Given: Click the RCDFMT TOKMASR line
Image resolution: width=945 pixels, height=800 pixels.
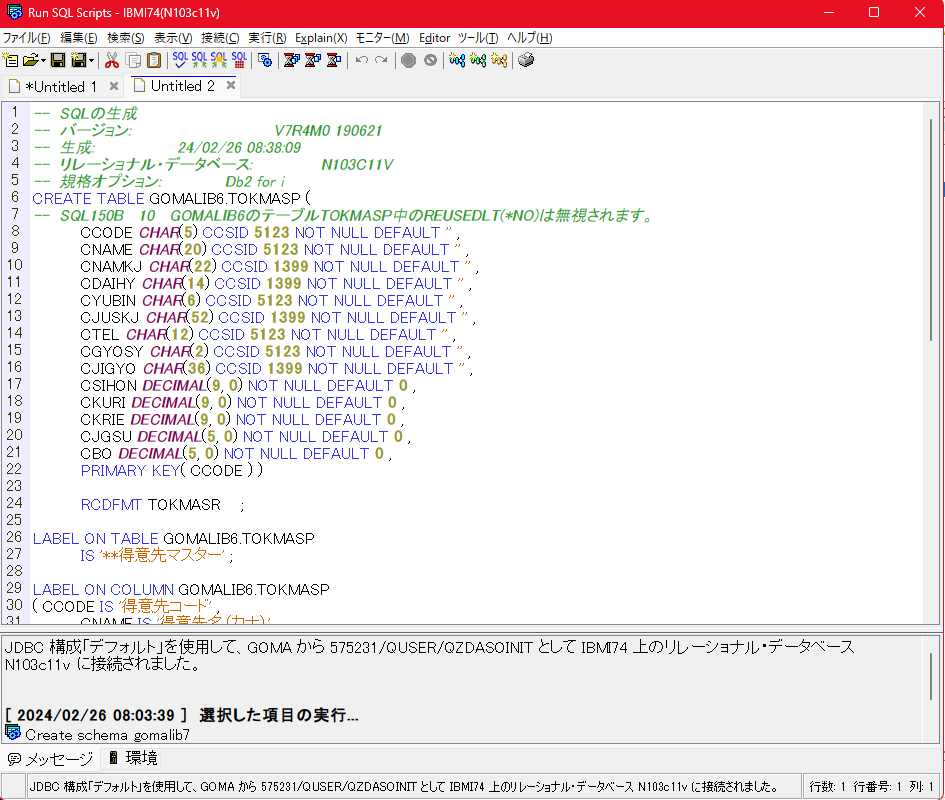Looking at the screenshot, I should tap(163, 505).
